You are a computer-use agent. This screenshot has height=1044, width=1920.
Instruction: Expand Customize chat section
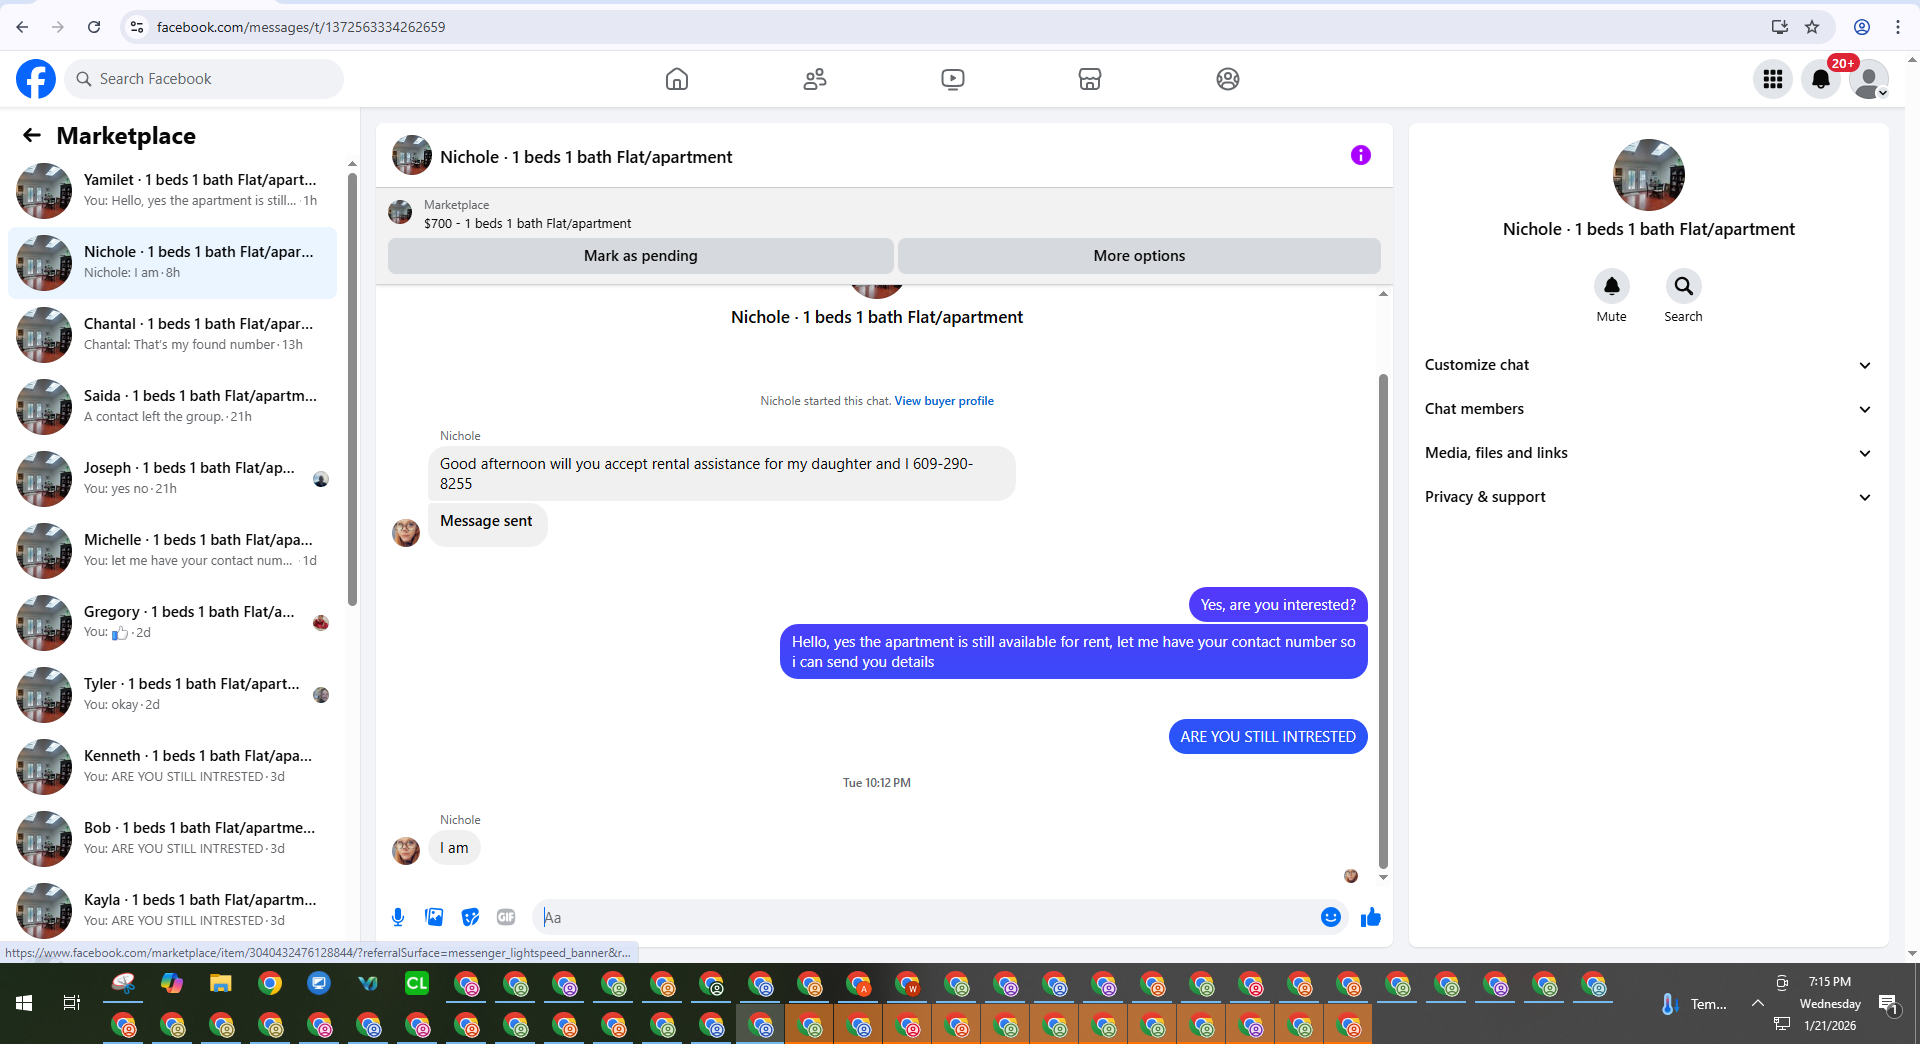click(1648, 365)
